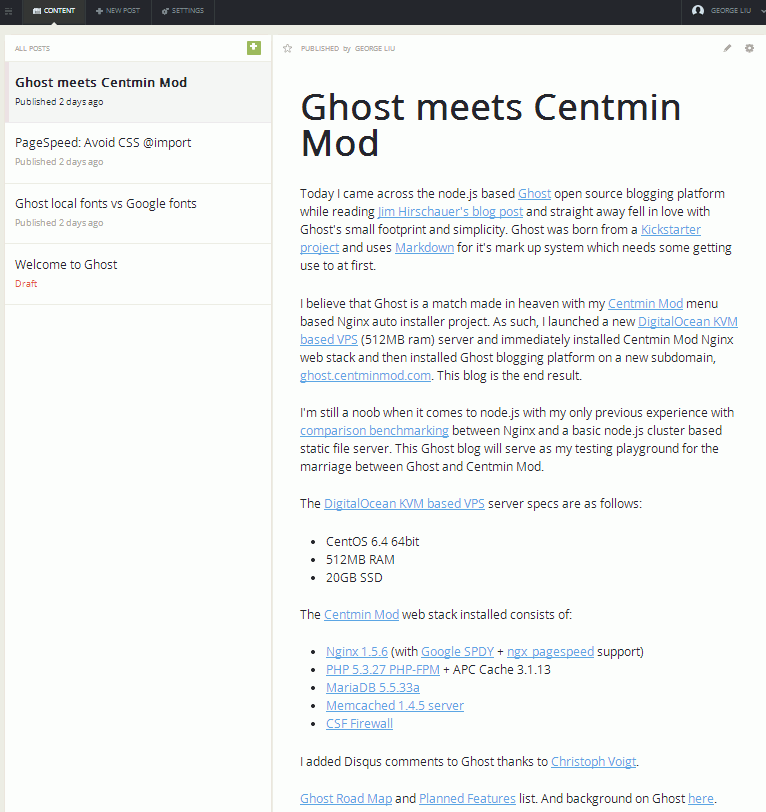
Task: Edit the post using the pencil icon
Action: coord(727,48)
